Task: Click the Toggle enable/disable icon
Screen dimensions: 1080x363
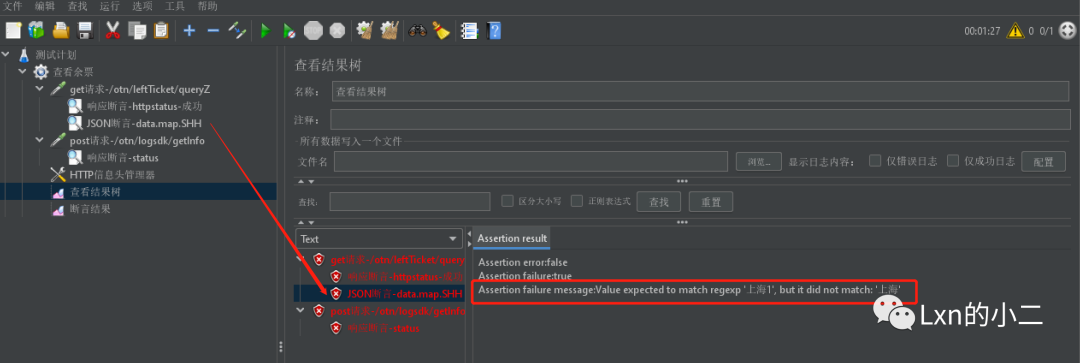Action: point(236,30)
